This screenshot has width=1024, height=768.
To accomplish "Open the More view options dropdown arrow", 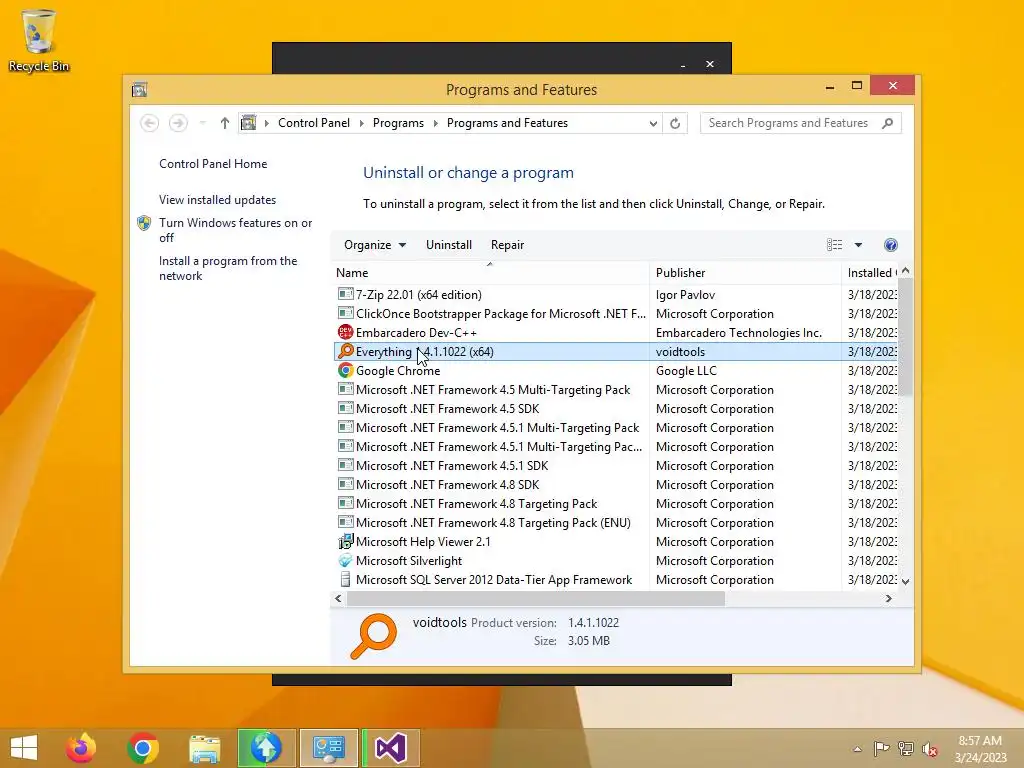I will pos(858,245).
